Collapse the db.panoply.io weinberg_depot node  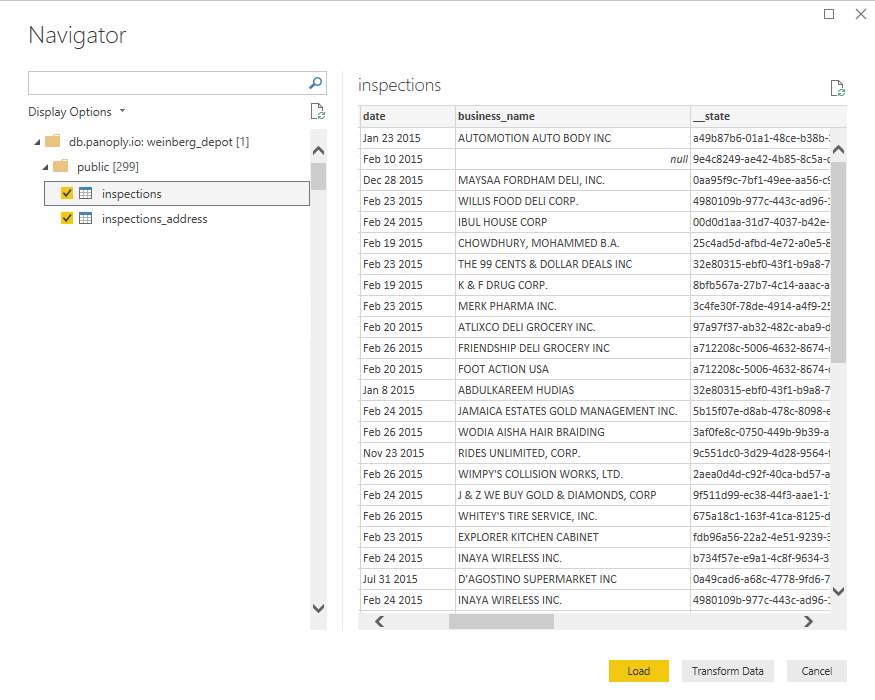37,142
